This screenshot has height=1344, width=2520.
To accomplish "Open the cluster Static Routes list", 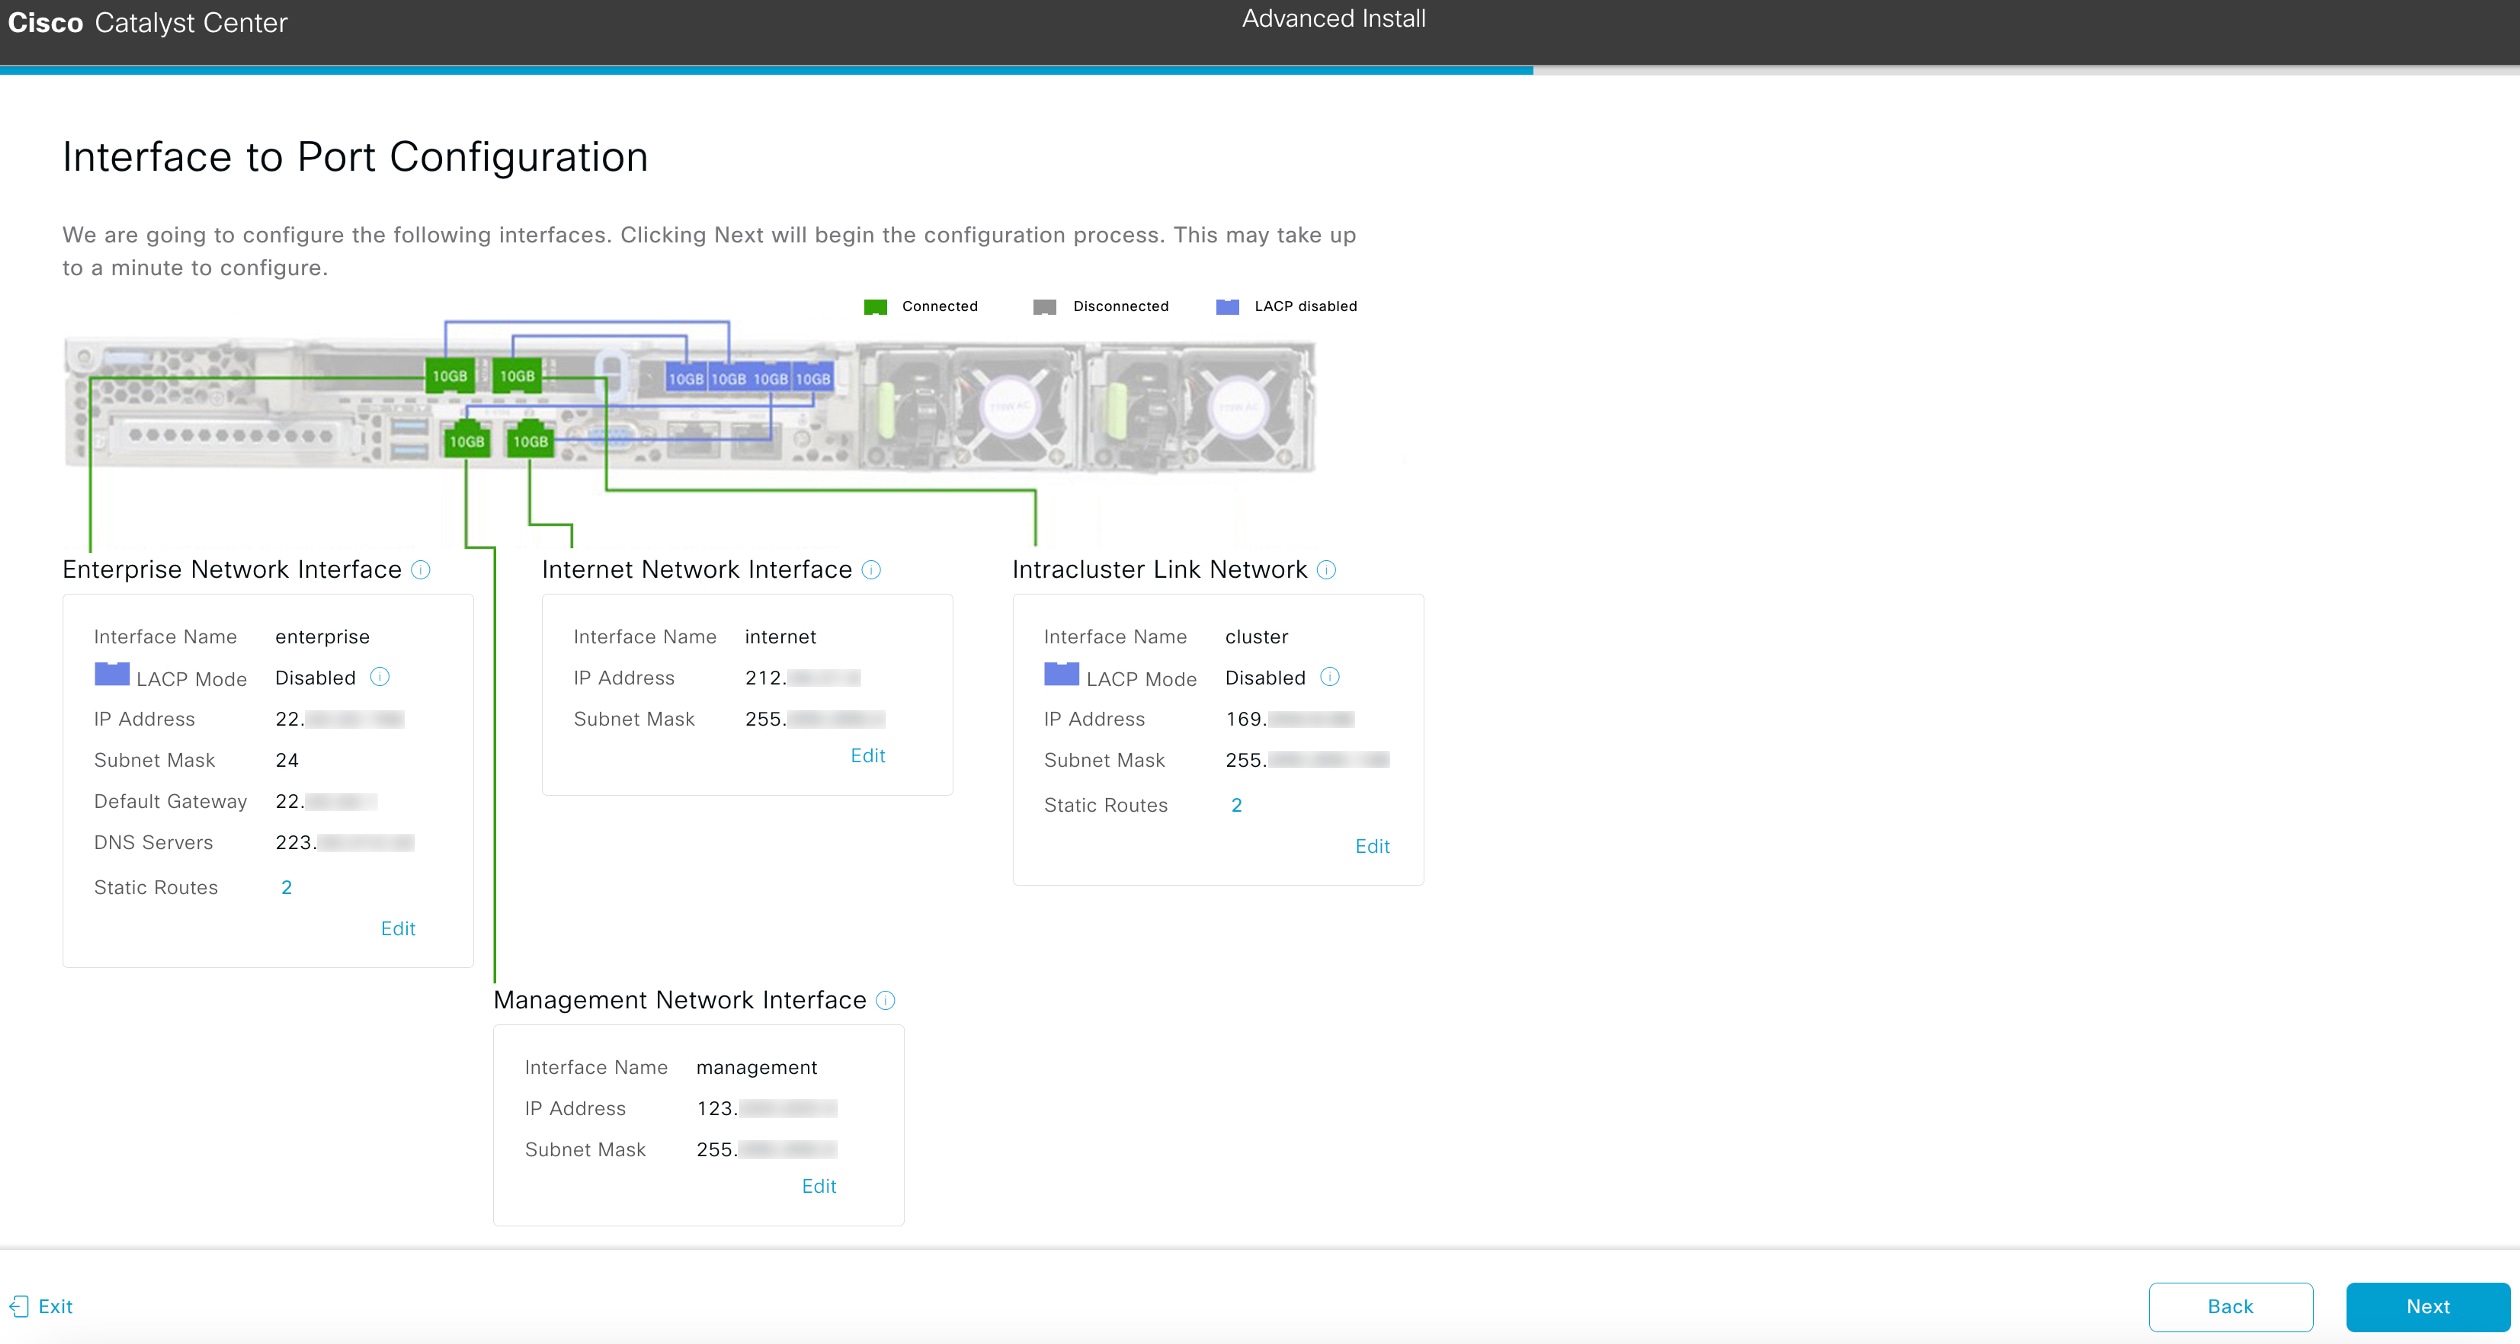I will [1237, 805].
